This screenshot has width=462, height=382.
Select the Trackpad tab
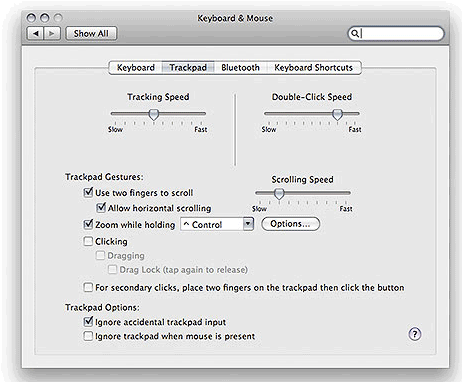pyautogui.click(x=188, y=68)
